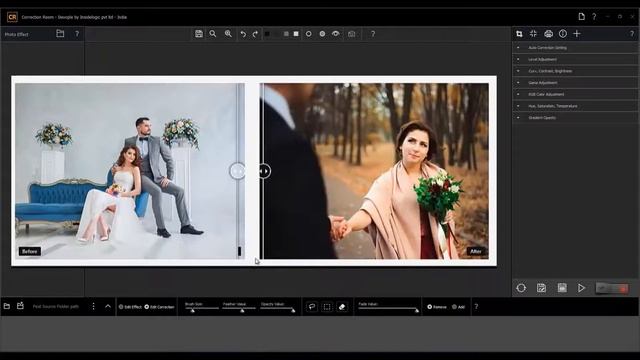Expand Gradient Opacity section
The height and width of the screenshot is (360, 640).
575,118
